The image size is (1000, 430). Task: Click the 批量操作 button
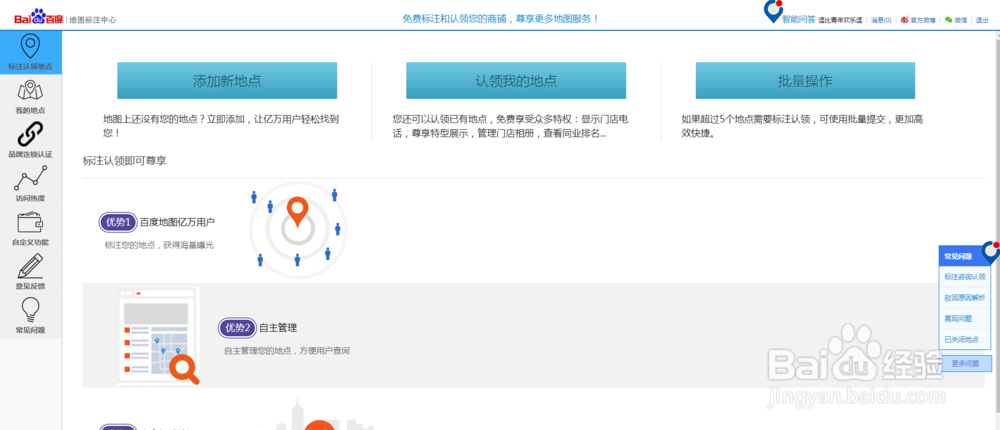[x=805, y=81]
